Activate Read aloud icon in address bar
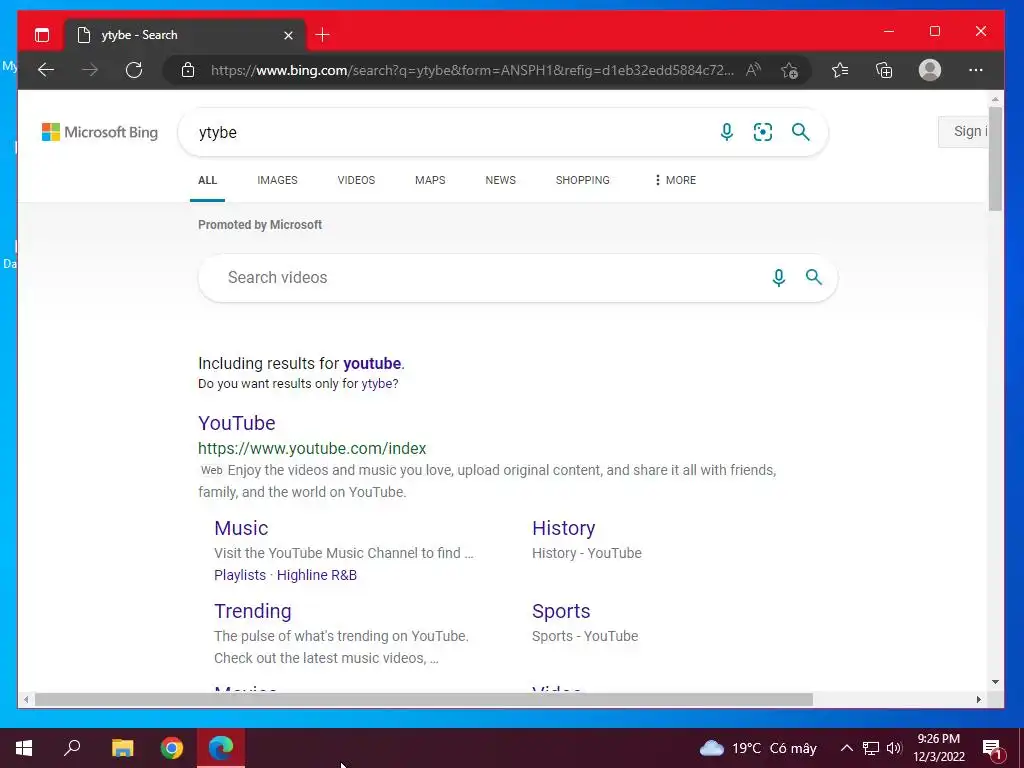This screenshot has width=1024, height=768. tap(753, 70)
